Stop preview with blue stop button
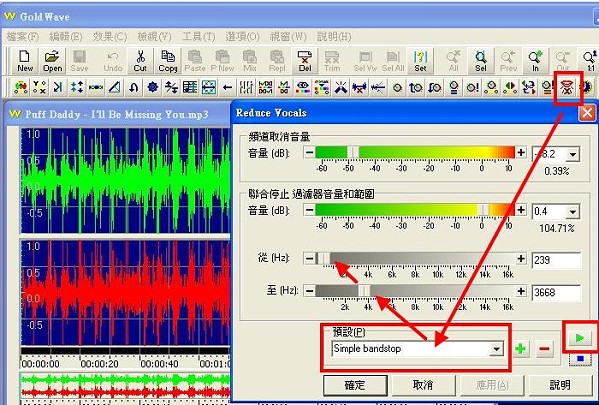 [580, 359]
